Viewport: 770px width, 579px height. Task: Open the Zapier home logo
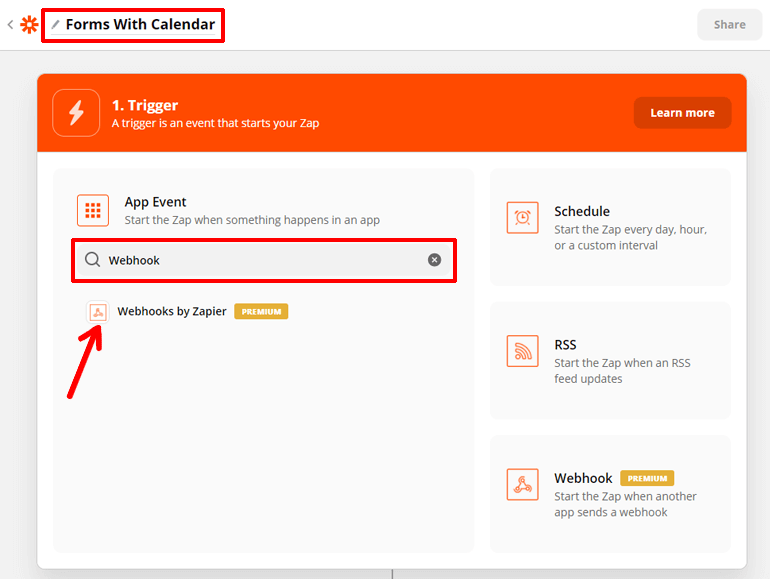click(29, 25)
